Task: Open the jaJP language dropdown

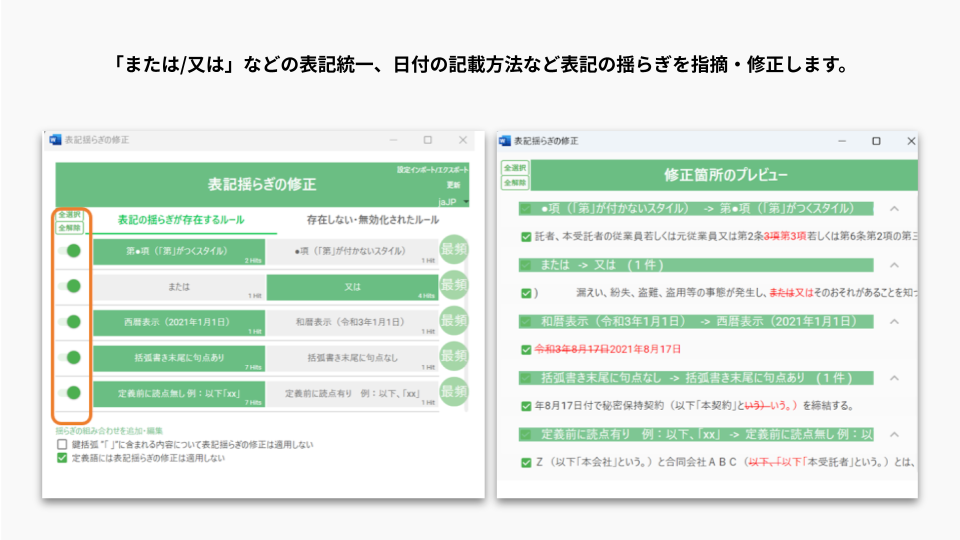Action: pos(454,201)
